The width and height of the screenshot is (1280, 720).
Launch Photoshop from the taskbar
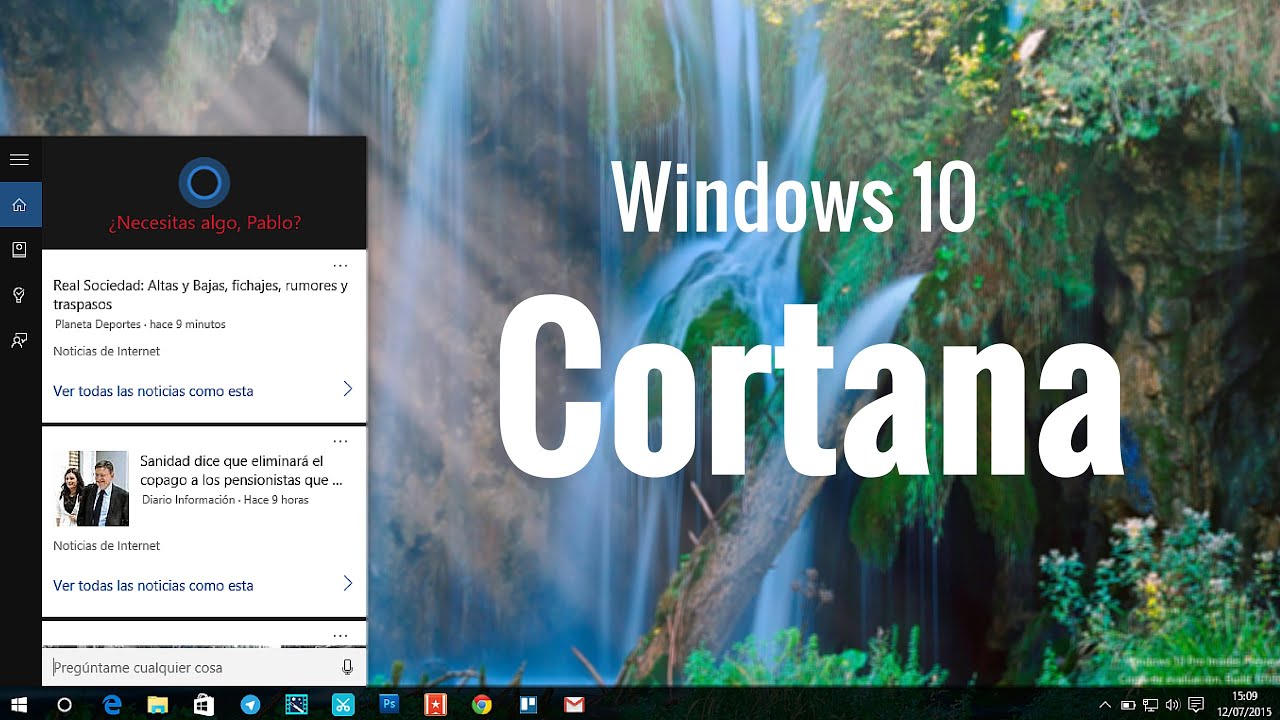[390, 704]
